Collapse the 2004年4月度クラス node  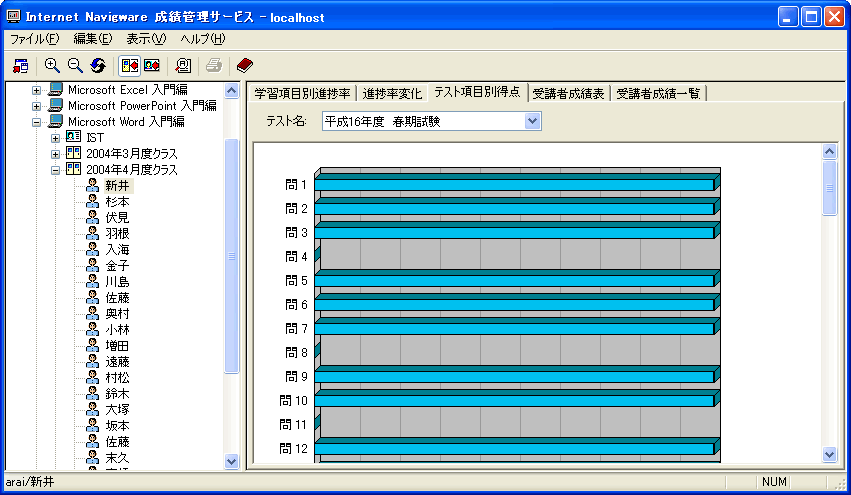coord(55,170)
